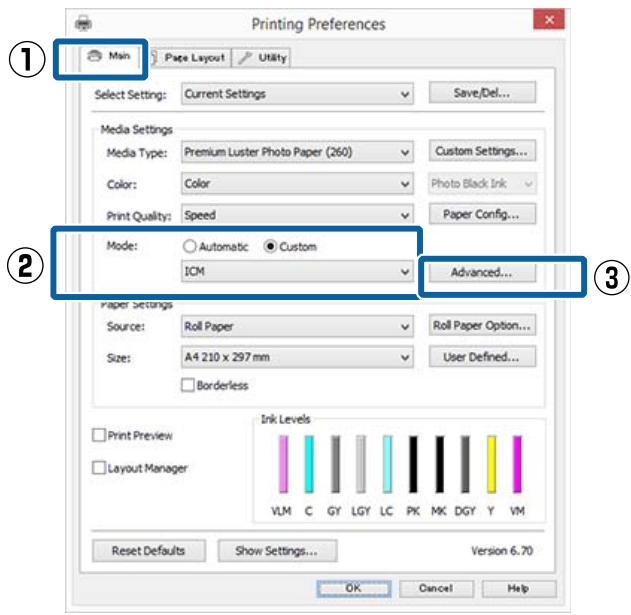This screenshot has width=631, height=615.
Task: Click the LGY light gray ink bar
Action: point(361,464)
